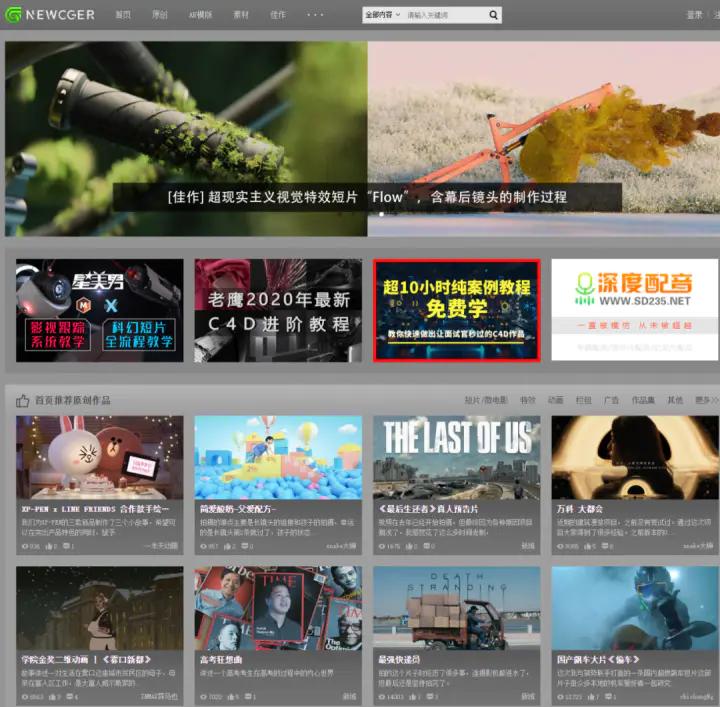This screenshot has height=707, width=720.
Task: Open the 简爱酸奶-父爱配方 title link
Action: [238, 509]
